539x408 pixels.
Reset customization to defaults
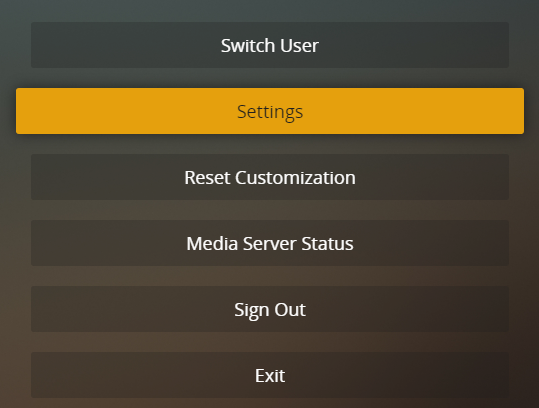pos(270,177)
